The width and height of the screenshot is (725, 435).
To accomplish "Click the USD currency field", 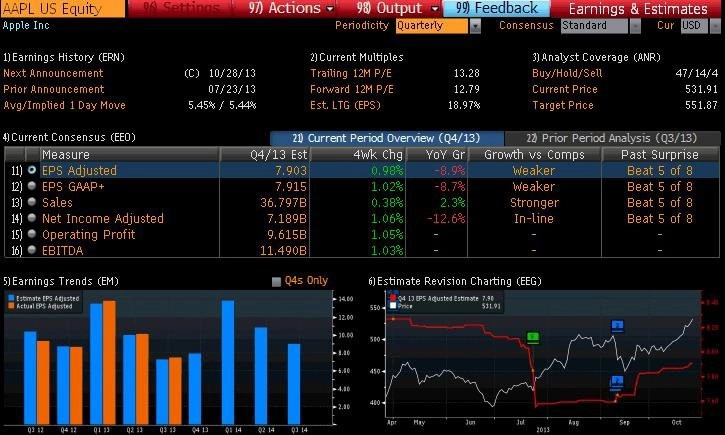I will [x=694, y=26].
